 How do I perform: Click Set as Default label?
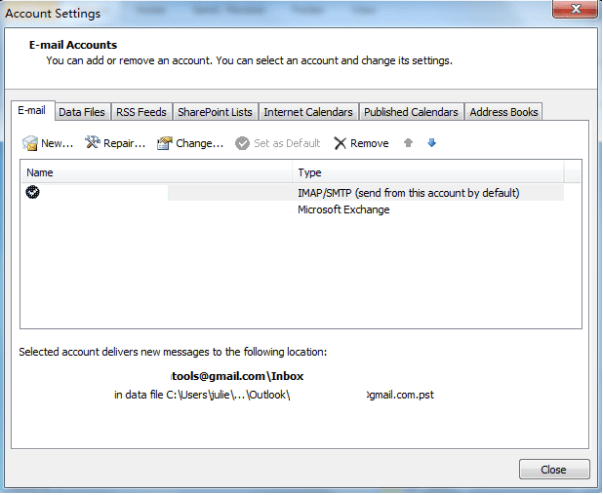pyautogui.click(x=287, y=143)
